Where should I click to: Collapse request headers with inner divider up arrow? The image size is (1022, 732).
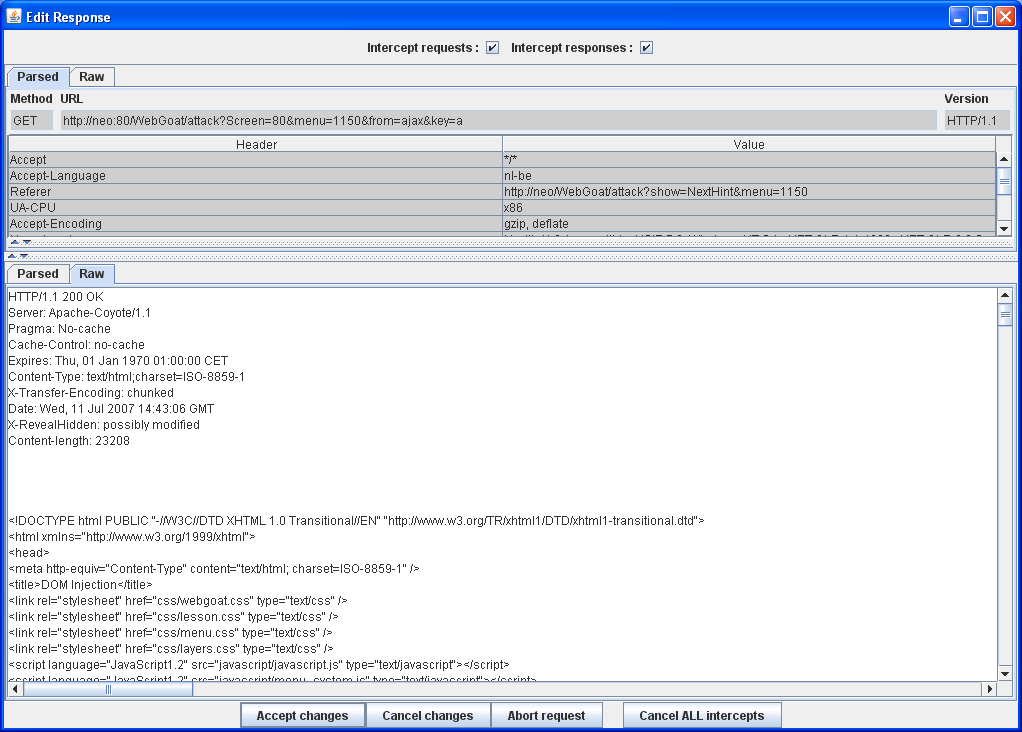click(x=15, y=242)
